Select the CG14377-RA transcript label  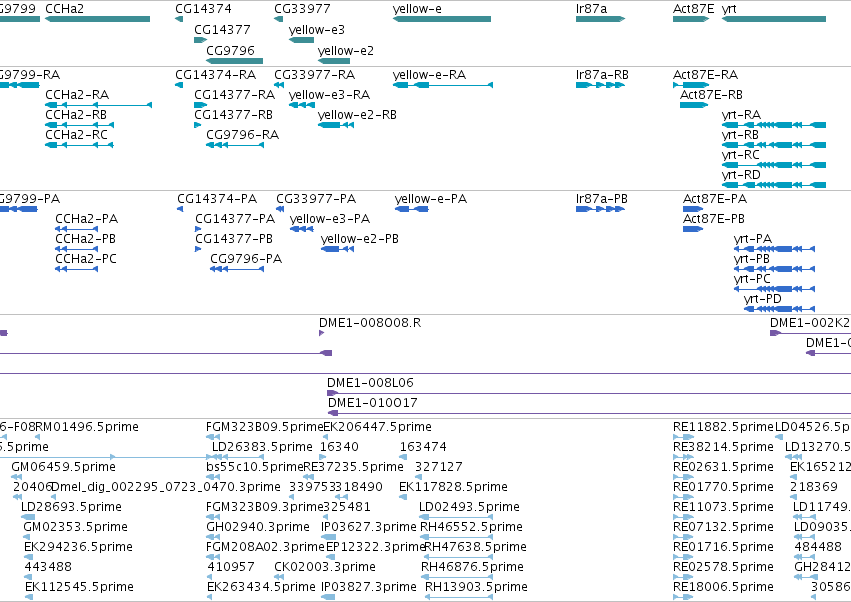[234, 94]
